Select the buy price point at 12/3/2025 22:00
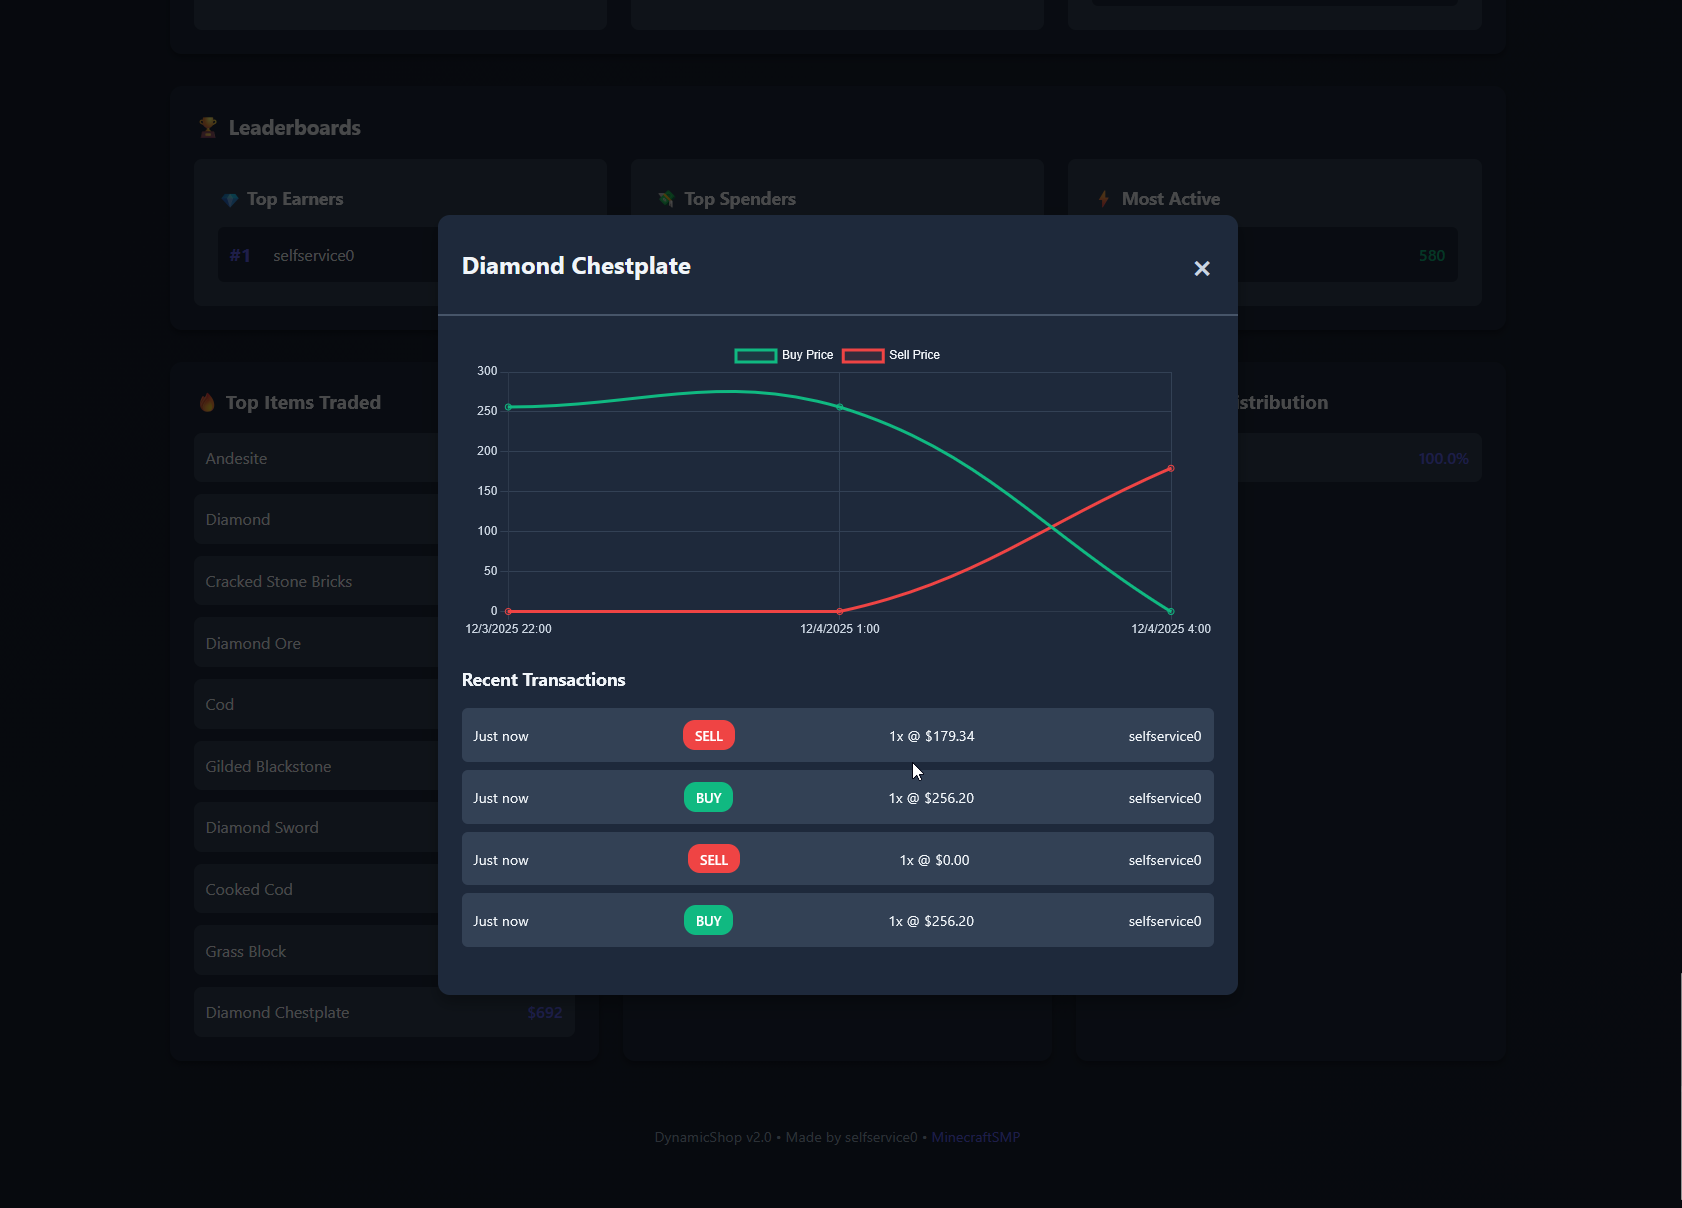The width and height of the screenshot is (1682, 1208). (x=508, y=407)
